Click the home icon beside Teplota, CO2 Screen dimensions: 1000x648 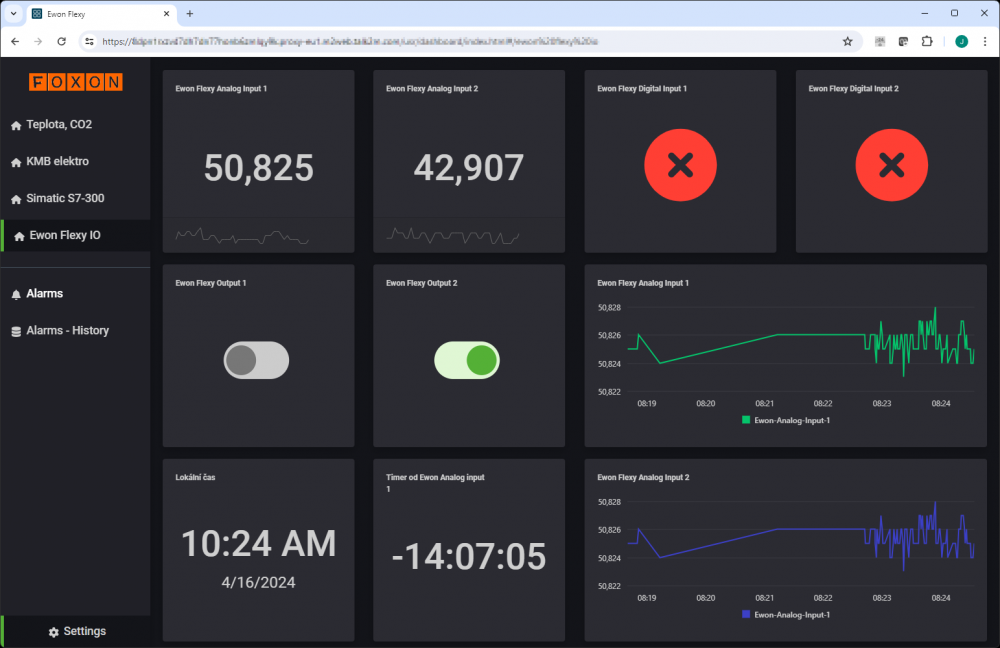tap(16, 126)
